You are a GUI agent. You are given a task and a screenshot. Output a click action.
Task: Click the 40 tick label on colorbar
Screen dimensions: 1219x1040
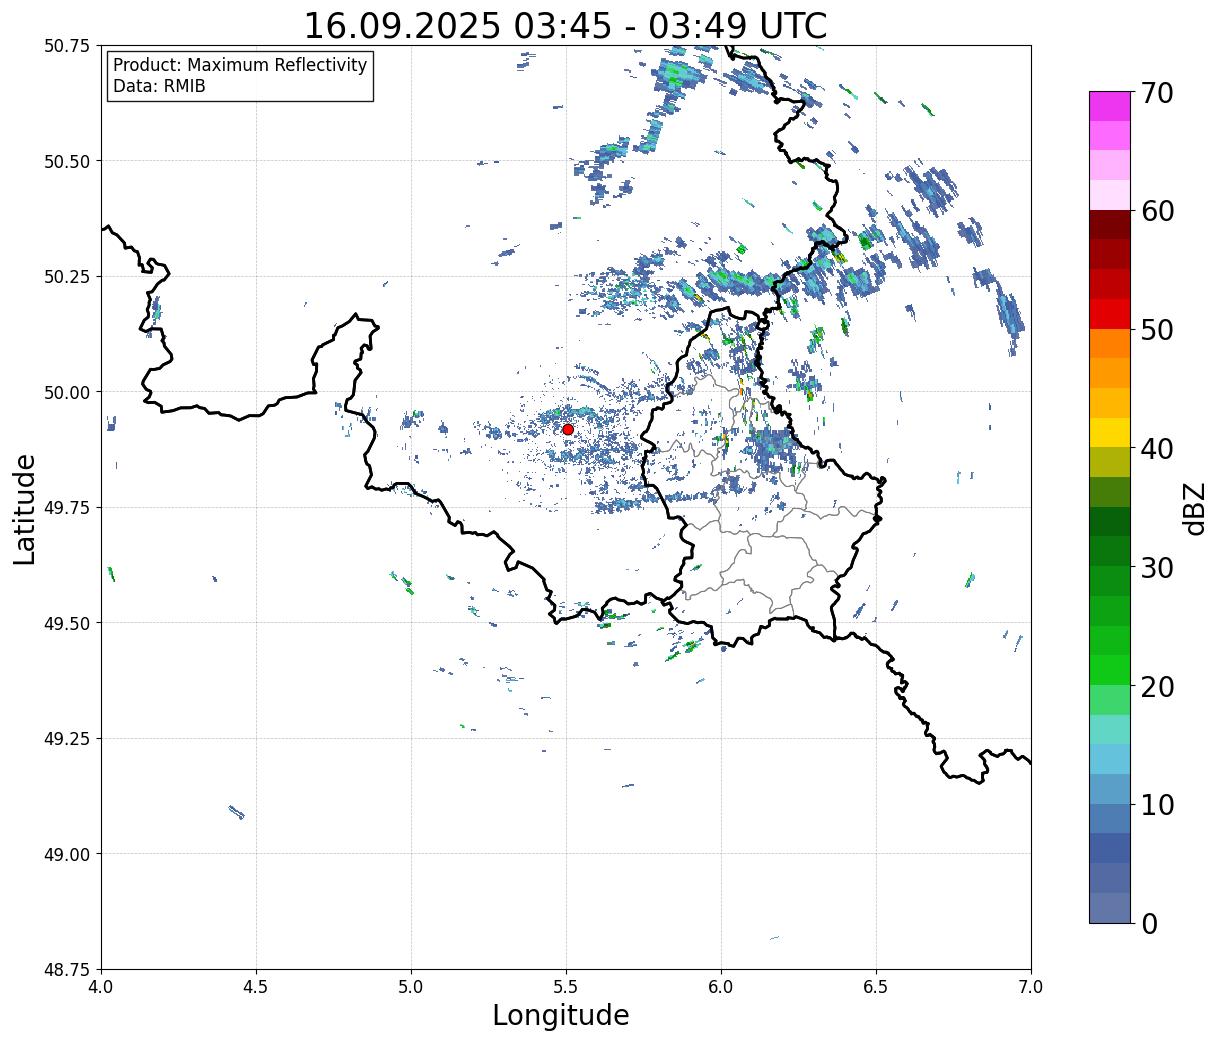pos(1157,449)
